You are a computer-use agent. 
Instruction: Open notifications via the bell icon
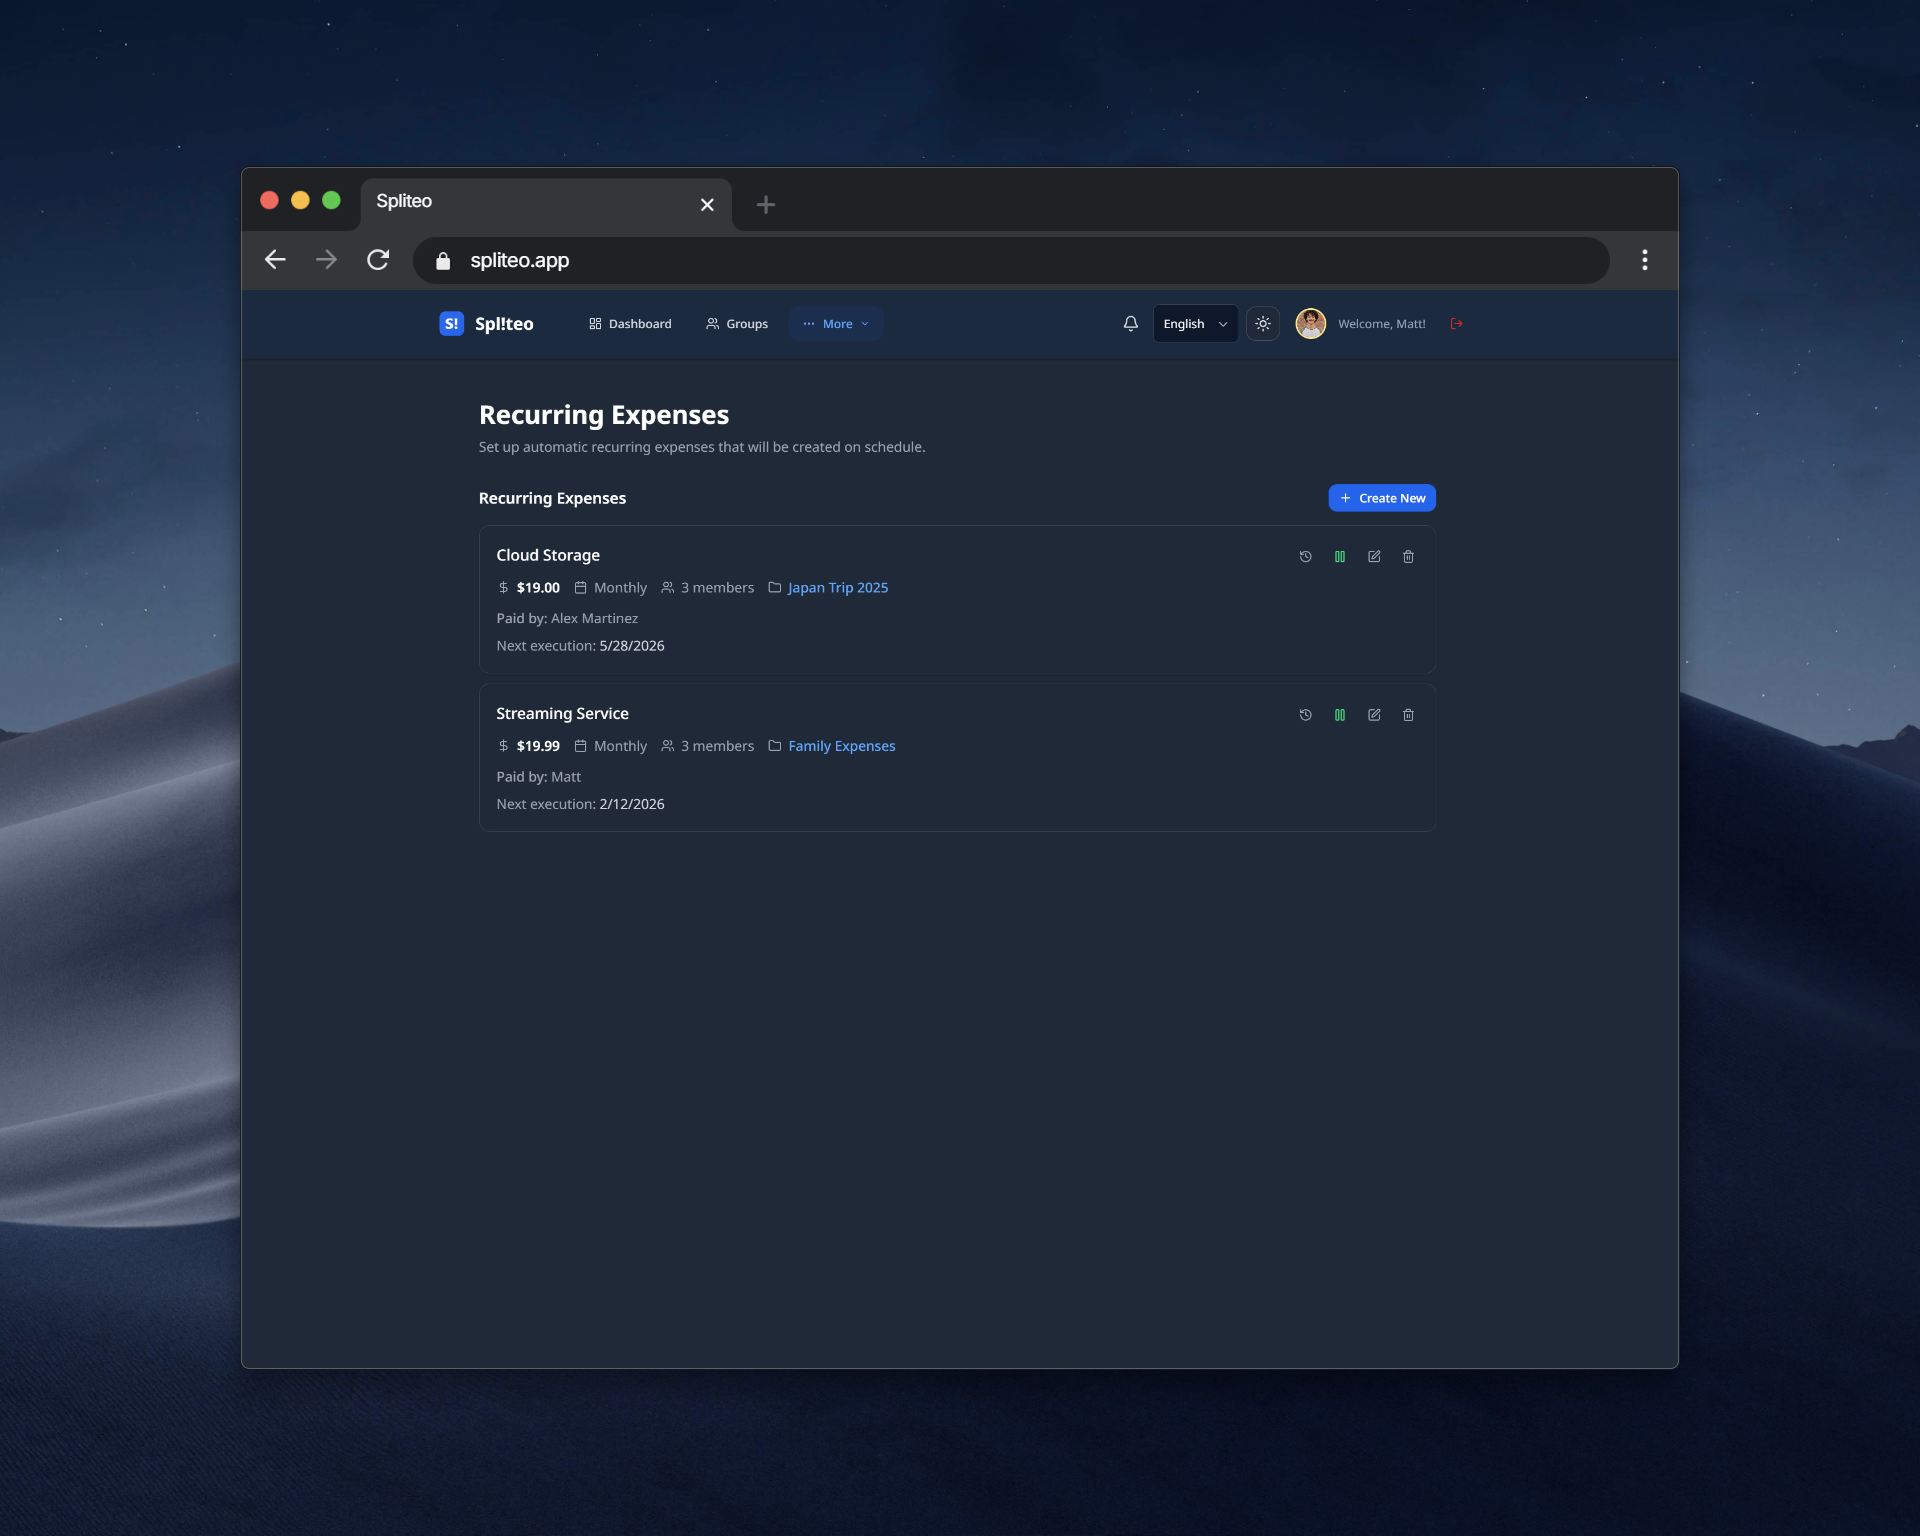1130,323
